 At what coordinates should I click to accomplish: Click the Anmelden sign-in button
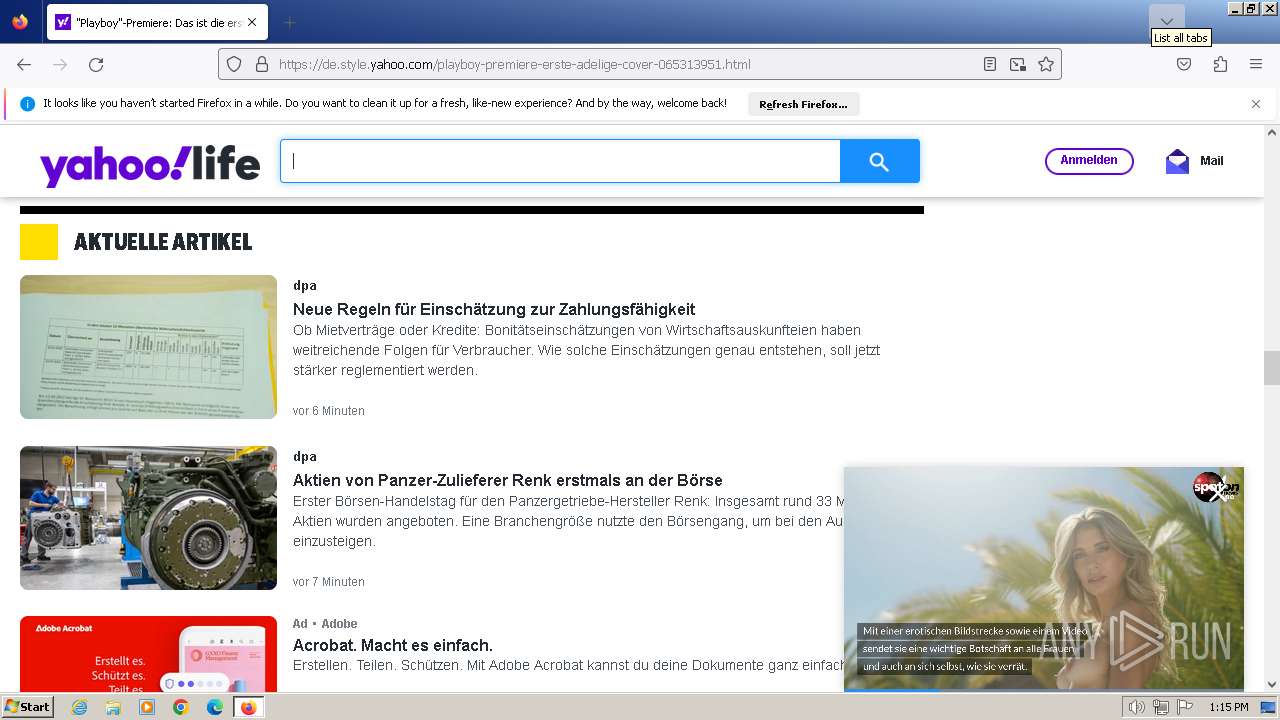pos(1089,161)
